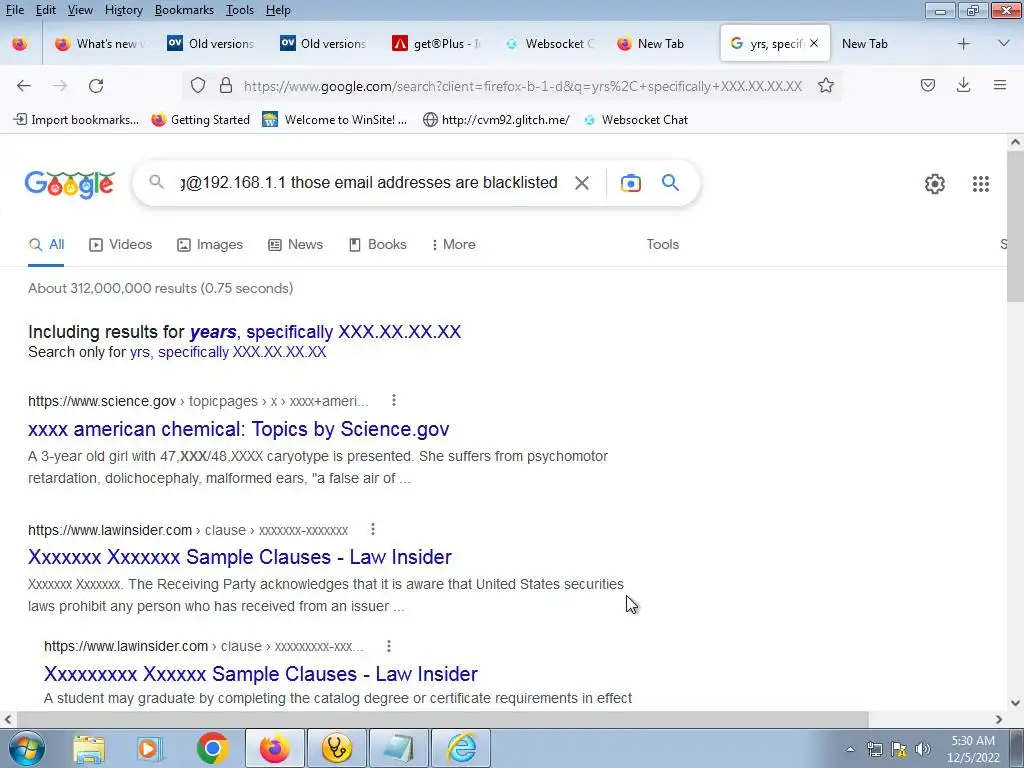
Task: Open Chrome from taskbar
Action: tap(212, 748)
